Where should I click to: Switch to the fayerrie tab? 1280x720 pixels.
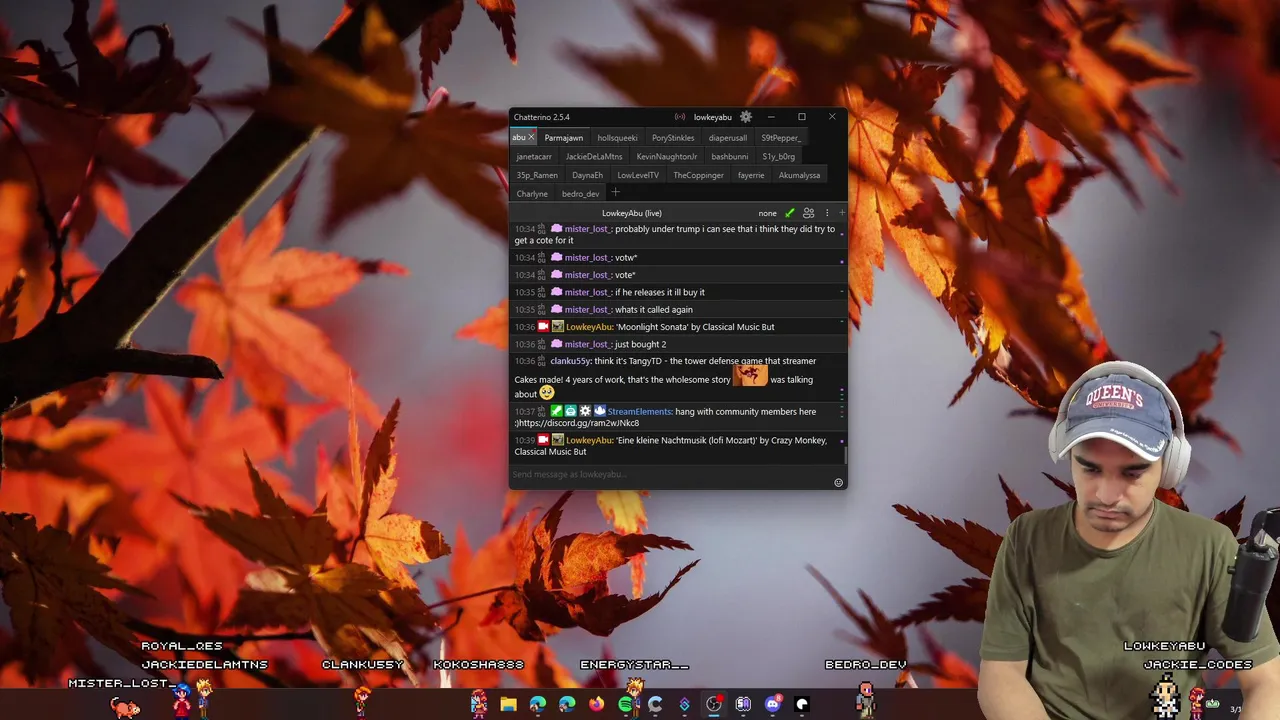pos(751,175)
